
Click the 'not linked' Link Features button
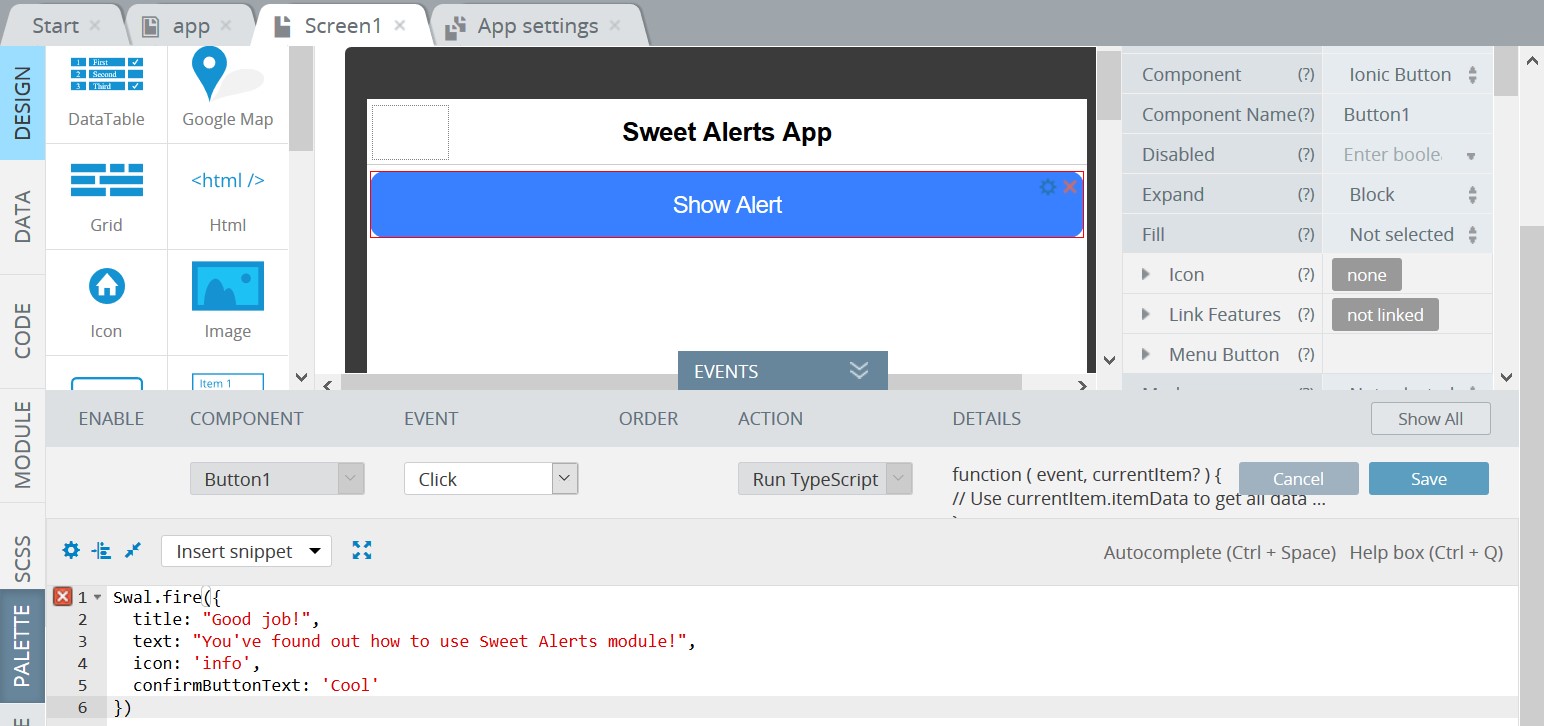(1385, 315)
